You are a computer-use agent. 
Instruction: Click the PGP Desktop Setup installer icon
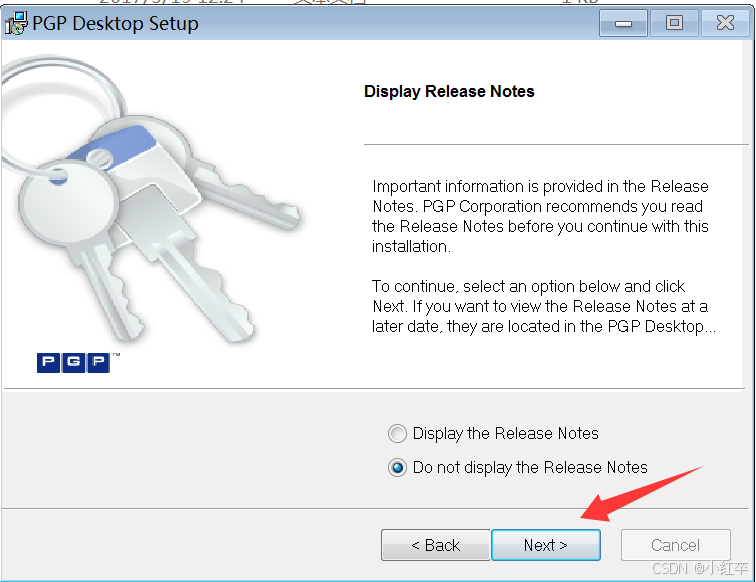pos(16,23)
